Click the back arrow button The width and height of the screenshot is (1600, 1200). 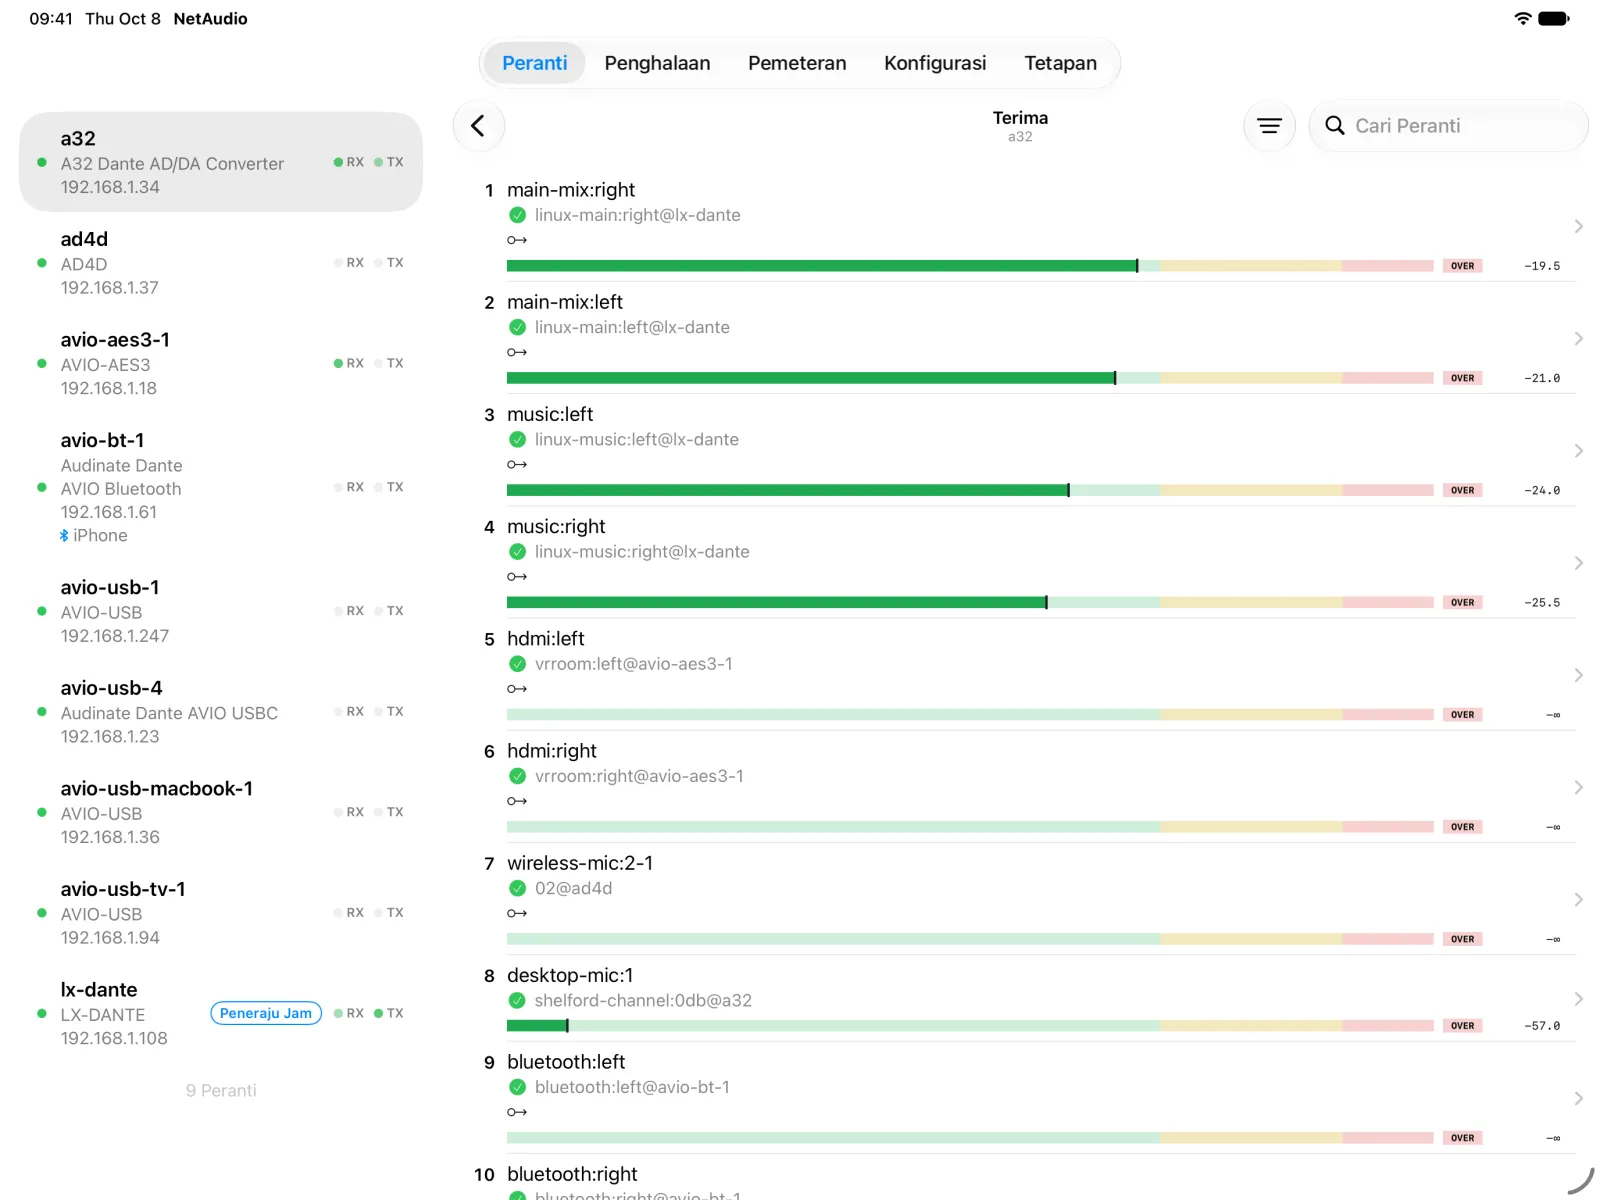478,126
